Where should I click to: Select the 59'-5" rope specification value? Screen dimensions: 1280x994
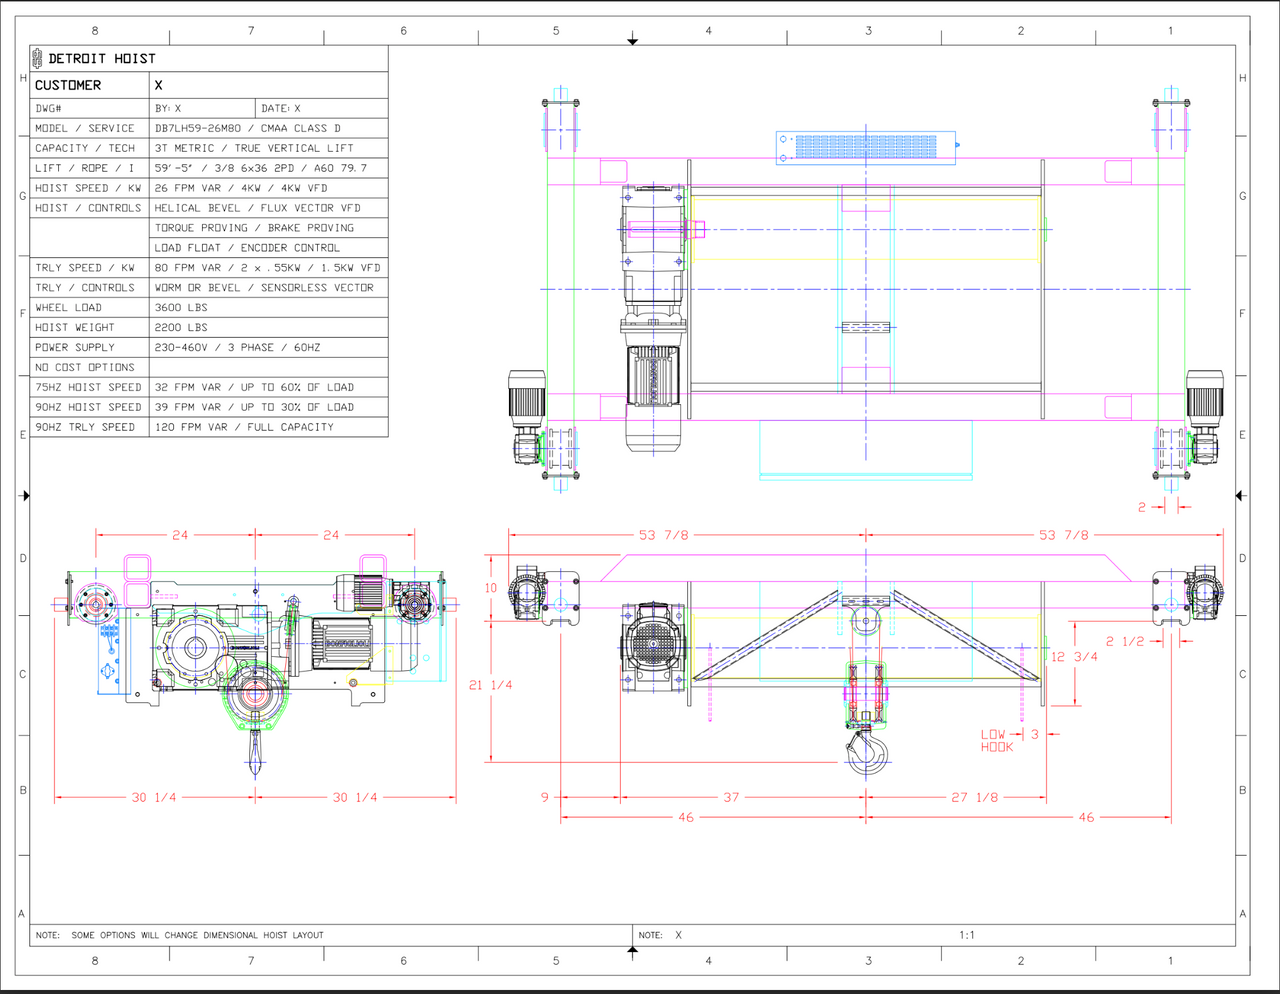point(261,168)
